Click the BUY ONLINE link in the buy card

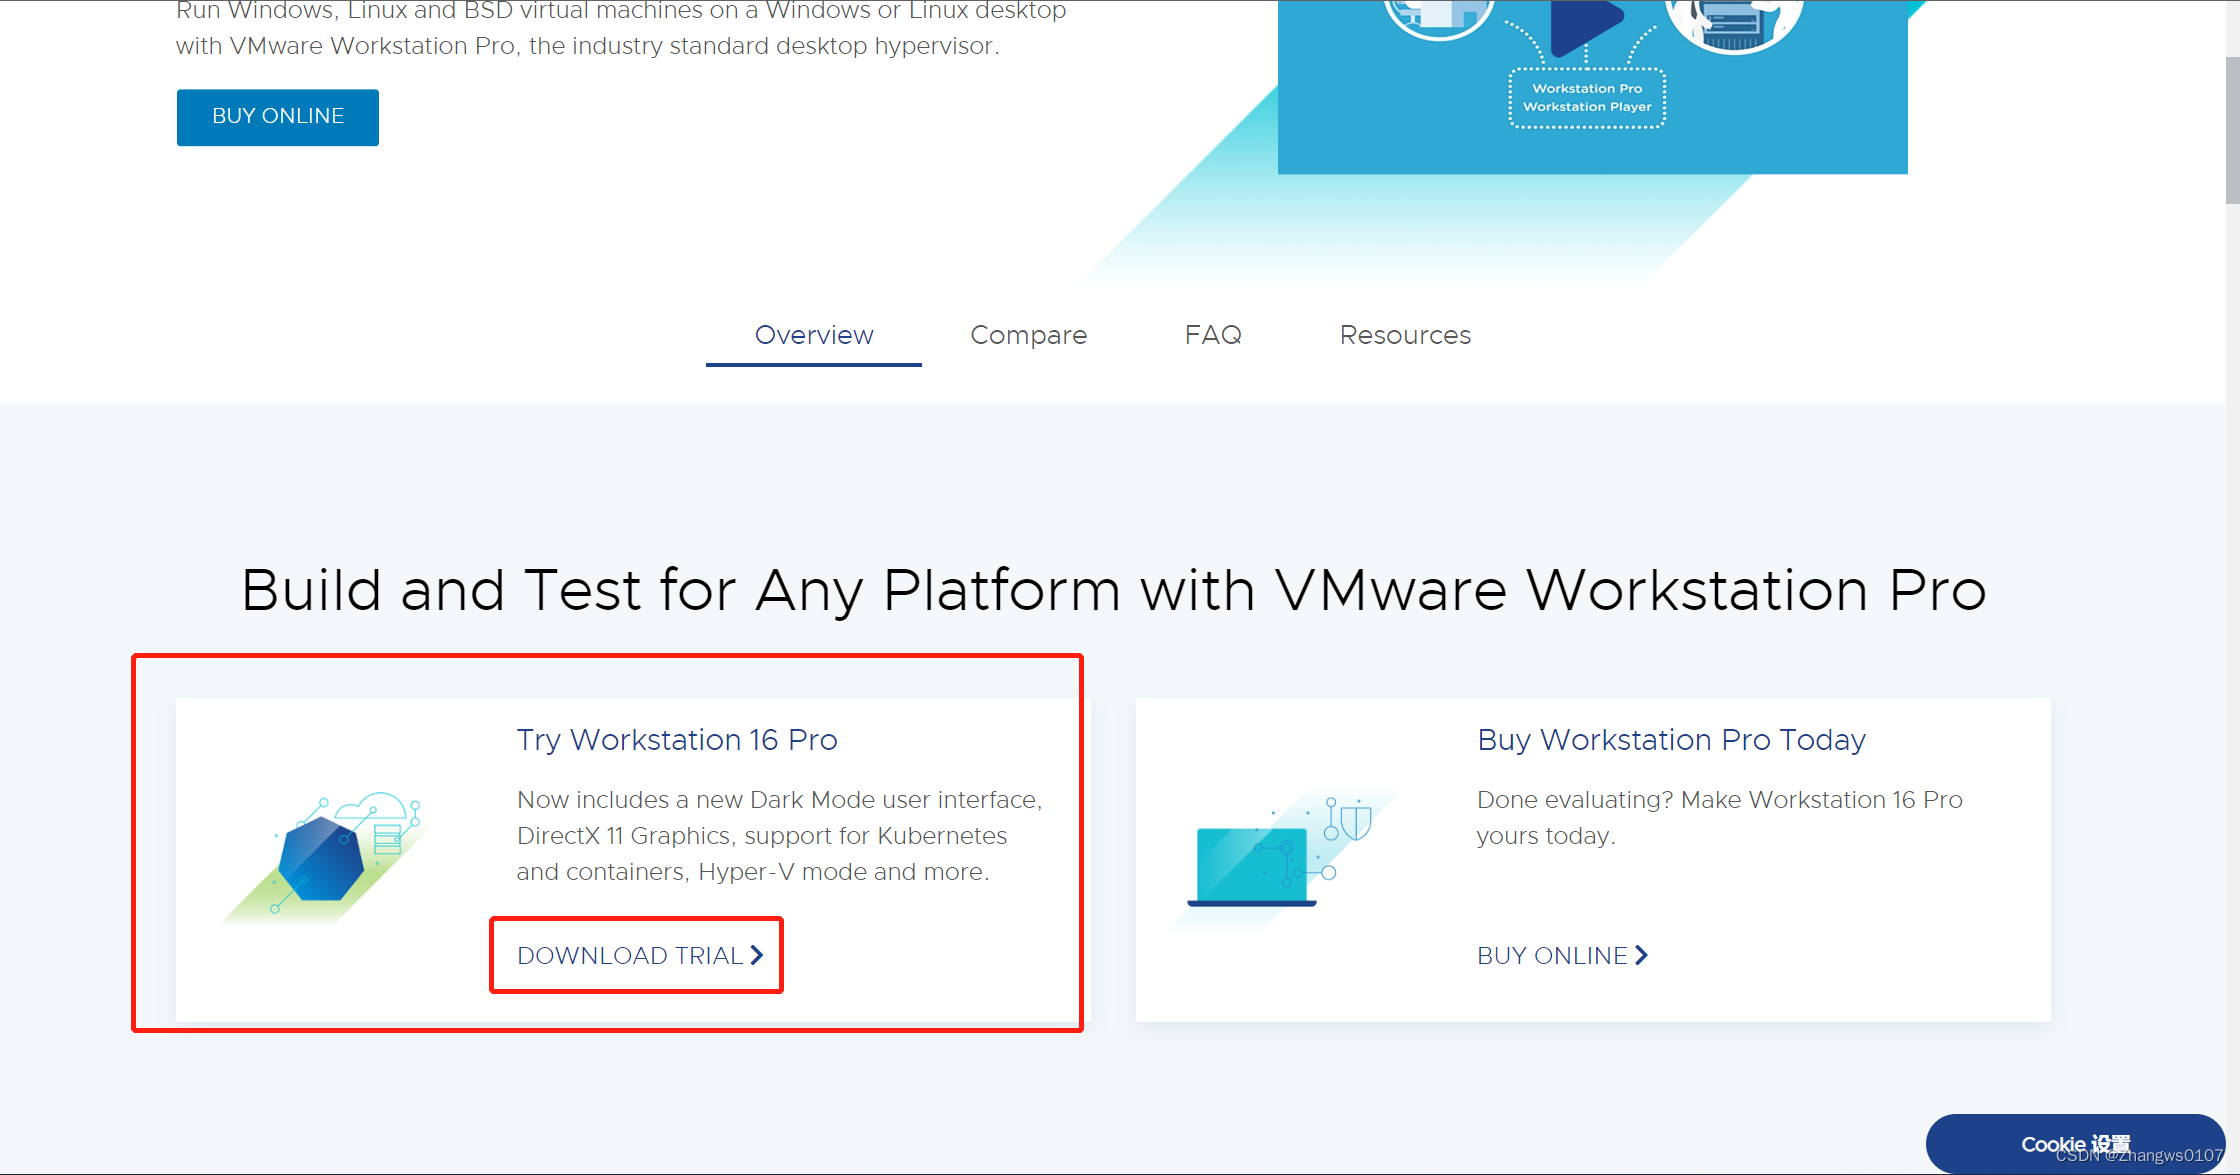[1552, 956]
